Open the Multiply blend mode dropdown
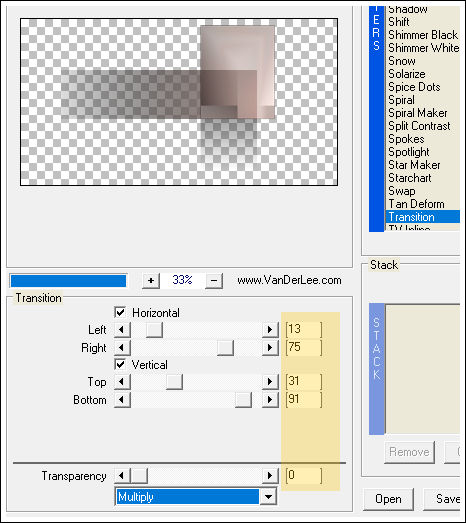 [x=269, y=497]
